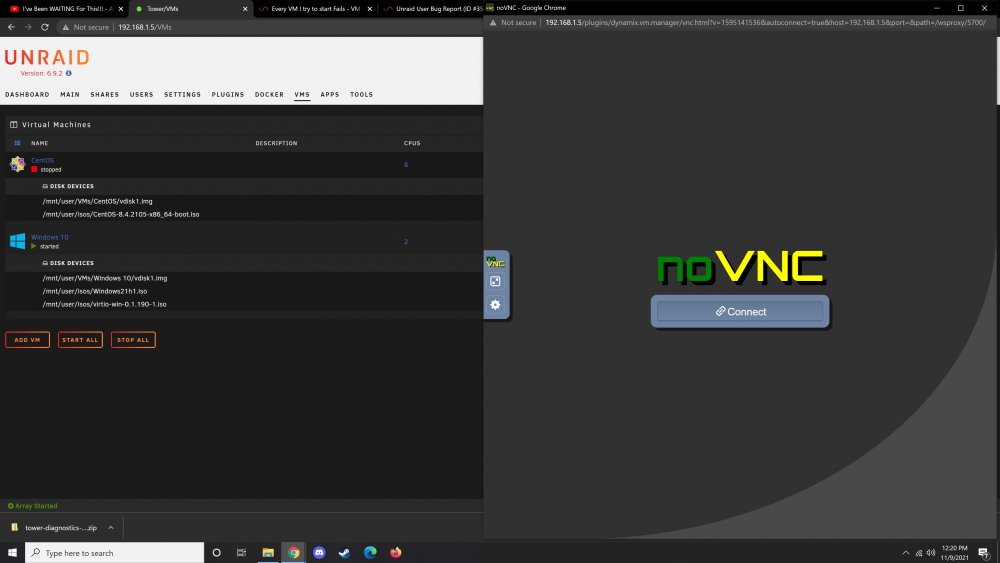Screen dimensions: 1000x563
Task: Click the Windows 10 VM logo icon
Action: (17, 241)
